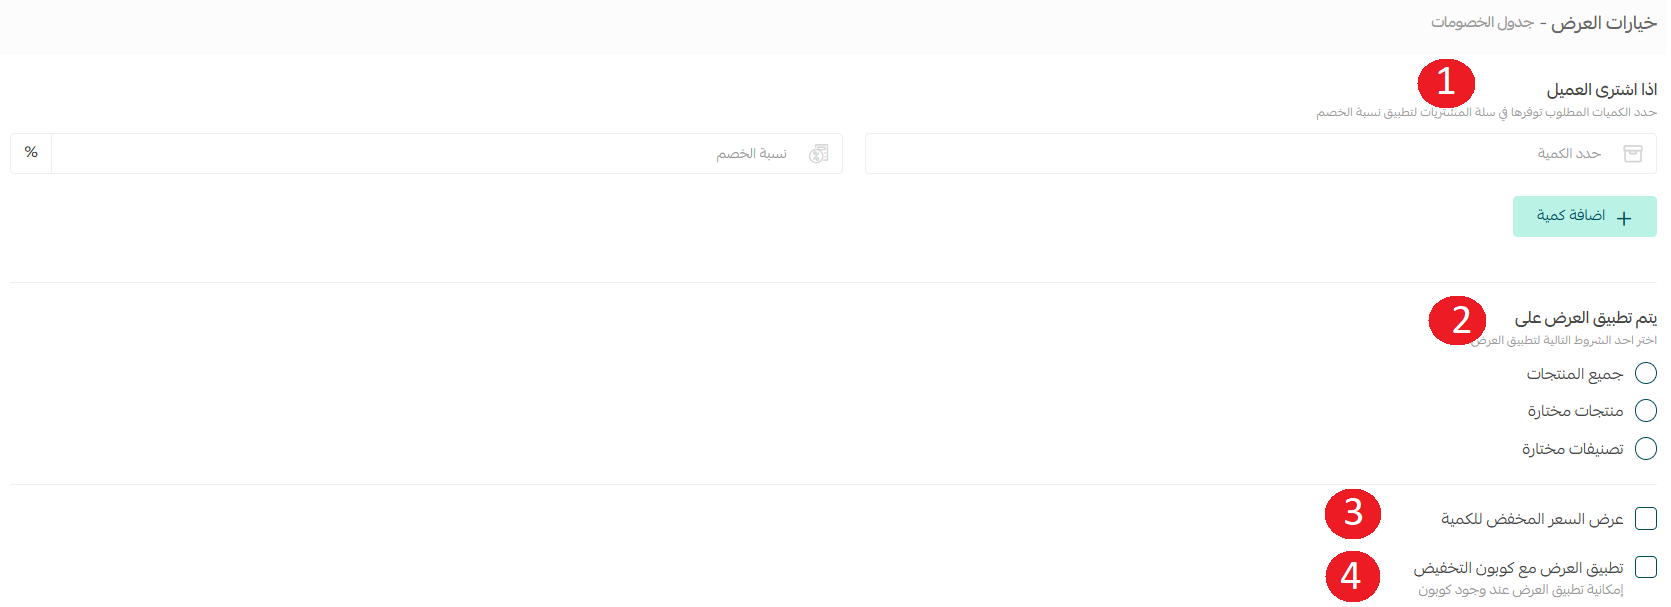Click the red number 4 badge

point(1352,577)
